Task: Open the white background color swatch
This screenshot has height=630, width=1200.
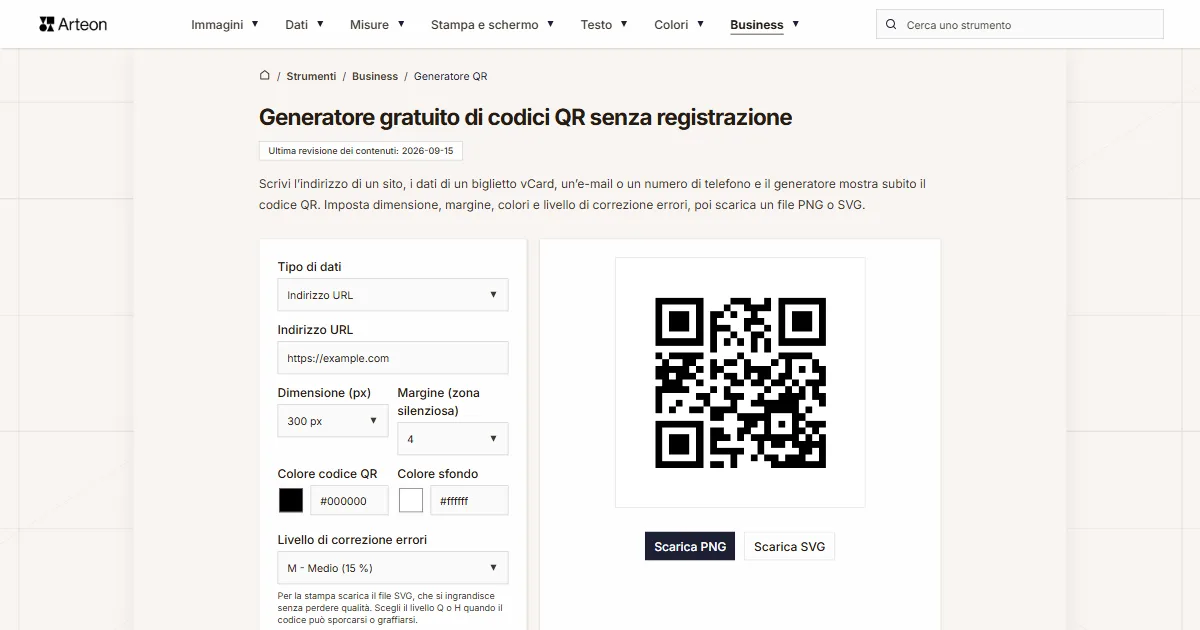Action: 411,500
